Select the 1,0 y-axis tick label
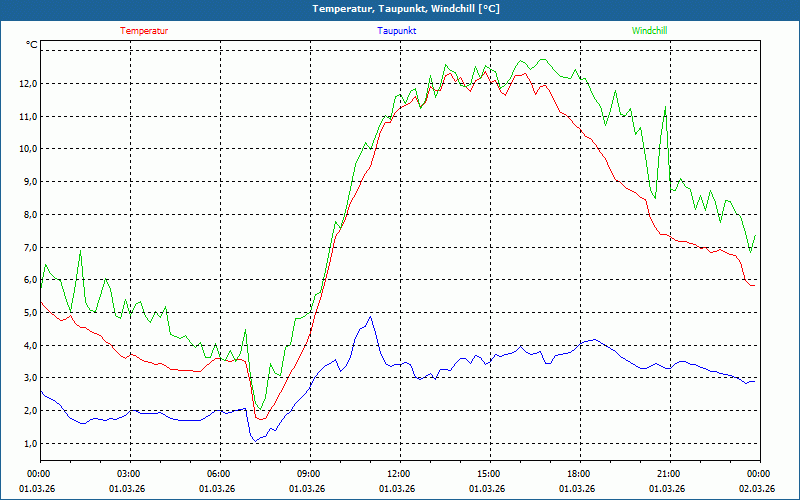This screenshot has height=500, width=800. [x=29, y=443]
